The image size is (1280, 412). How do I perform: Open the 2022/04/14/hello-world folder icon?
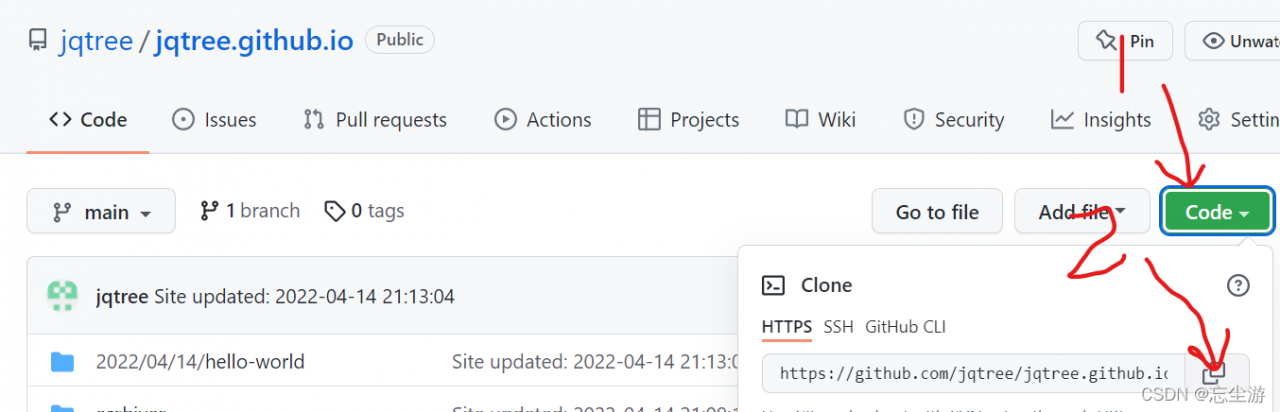(63, 362)
